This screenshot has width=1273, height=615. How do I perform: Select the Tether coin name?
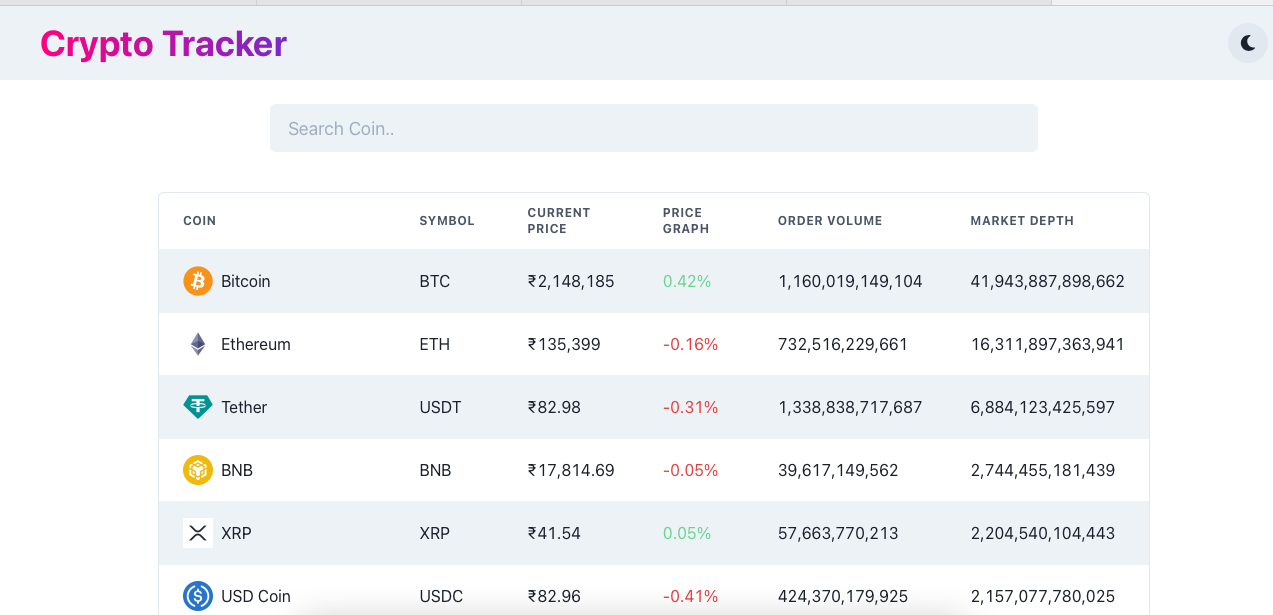[x=244, y=407]
